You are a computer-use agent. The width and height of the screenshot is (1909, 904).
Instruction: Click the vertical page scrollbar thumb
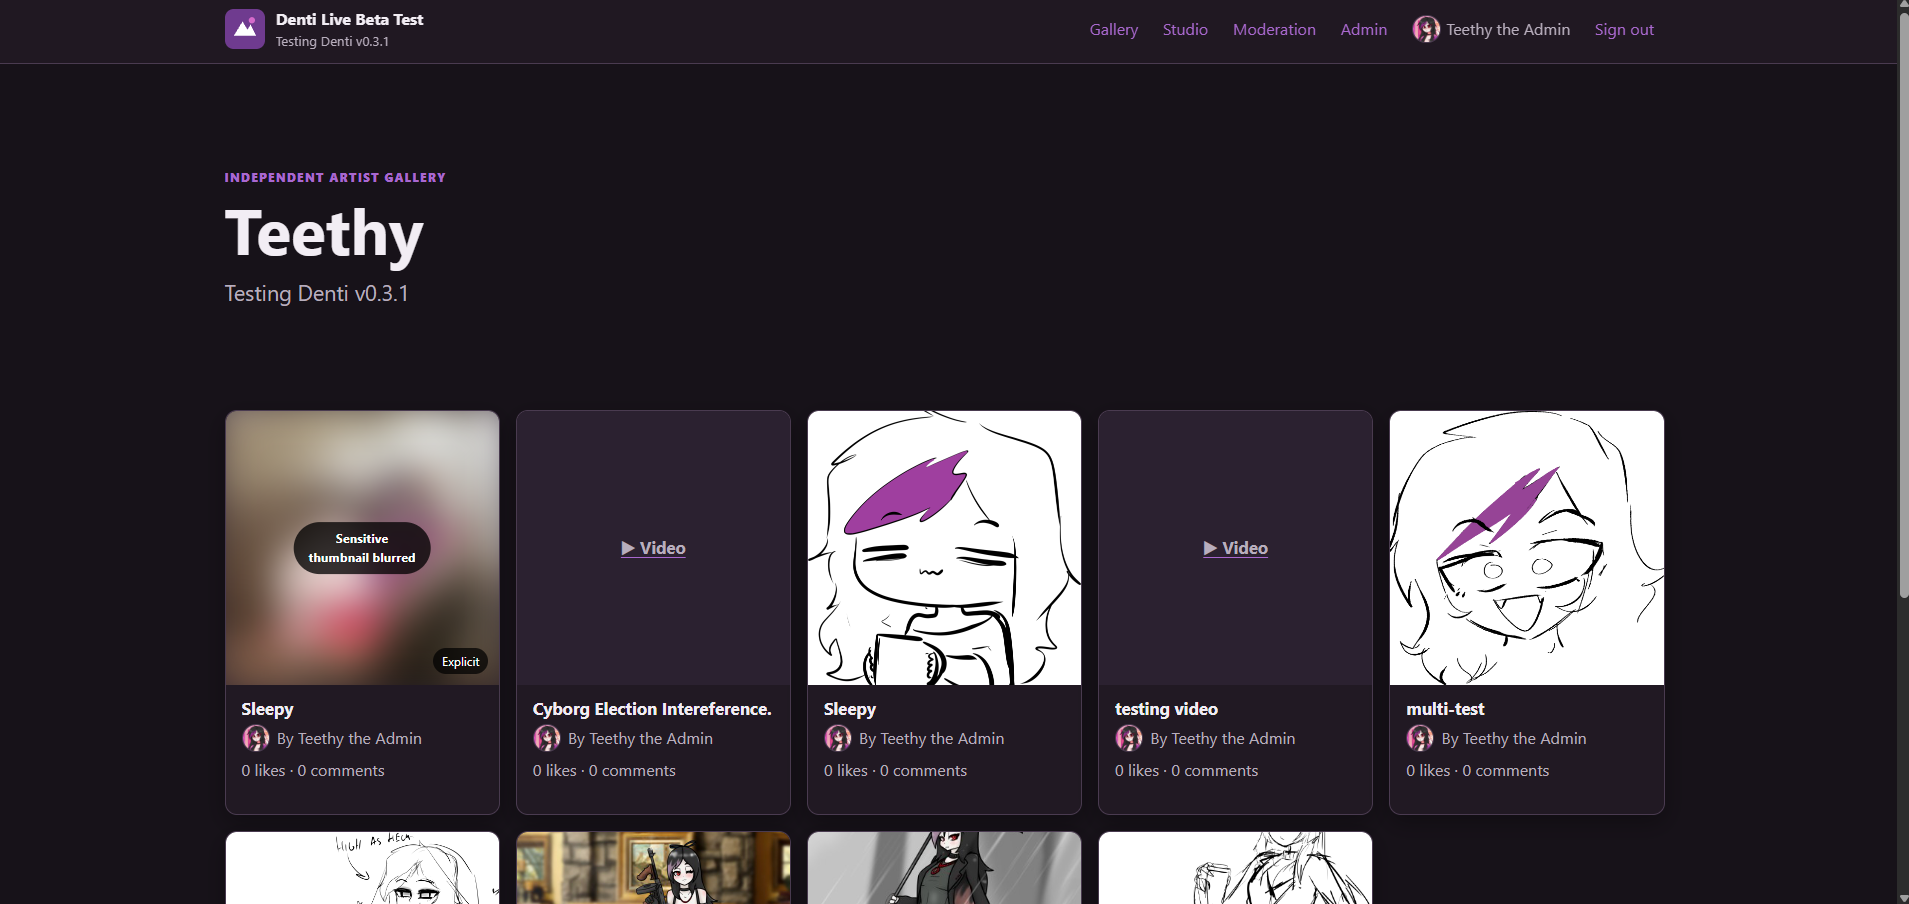1903,305
